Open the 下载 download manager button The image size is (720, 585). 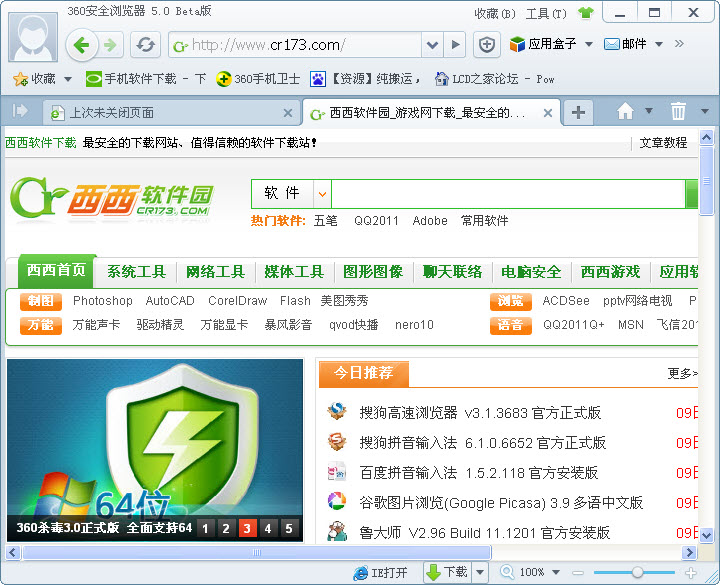(x=448, y=572)
